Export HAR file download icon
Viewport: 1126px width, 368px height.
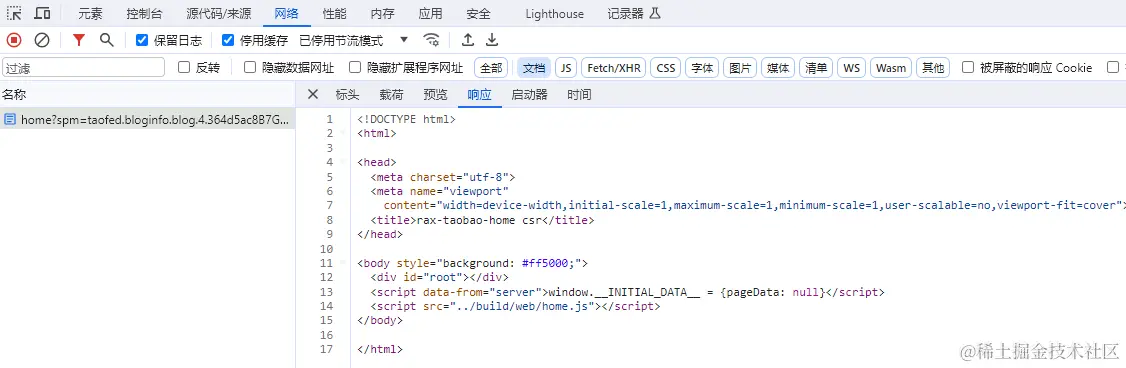point(493,40)
